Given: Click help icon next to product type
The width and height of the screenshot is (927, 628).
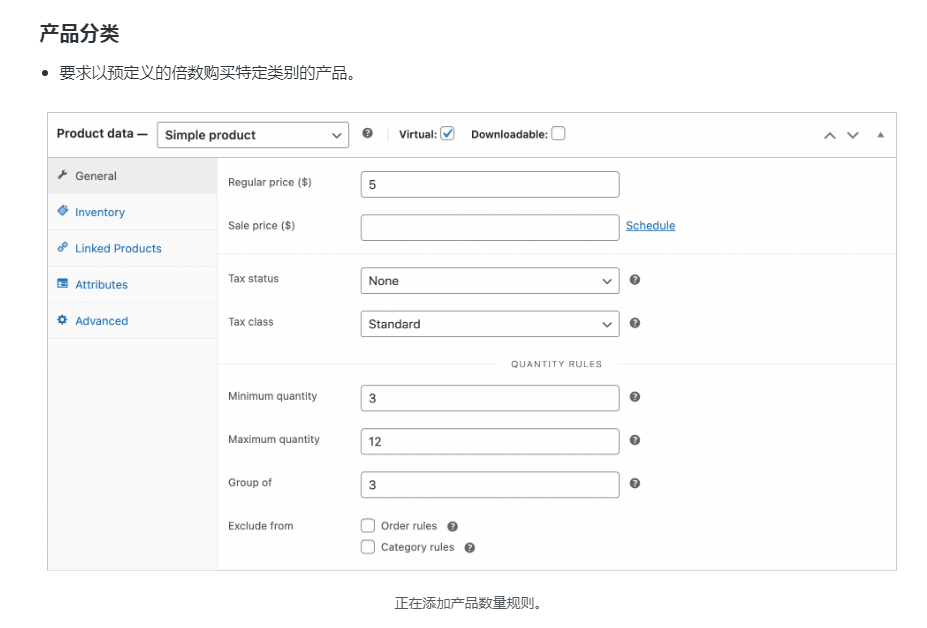Looking at the screenshot, I should (367, 133).
